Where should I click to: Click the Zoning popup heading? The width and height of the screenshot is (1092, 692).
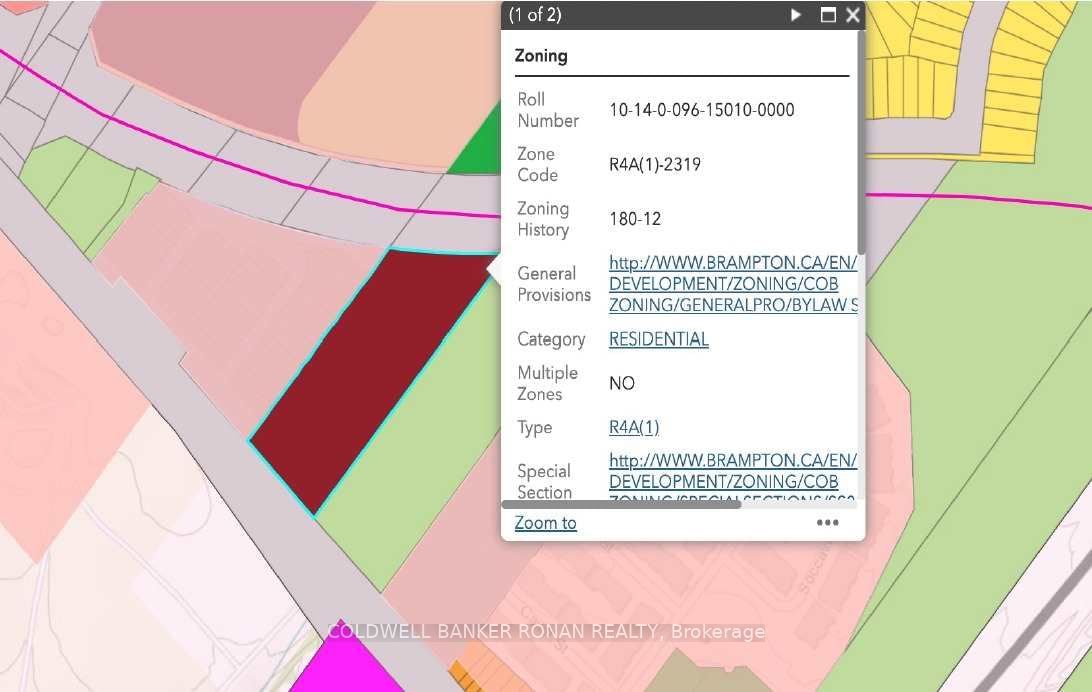click(x=541, y=56)
